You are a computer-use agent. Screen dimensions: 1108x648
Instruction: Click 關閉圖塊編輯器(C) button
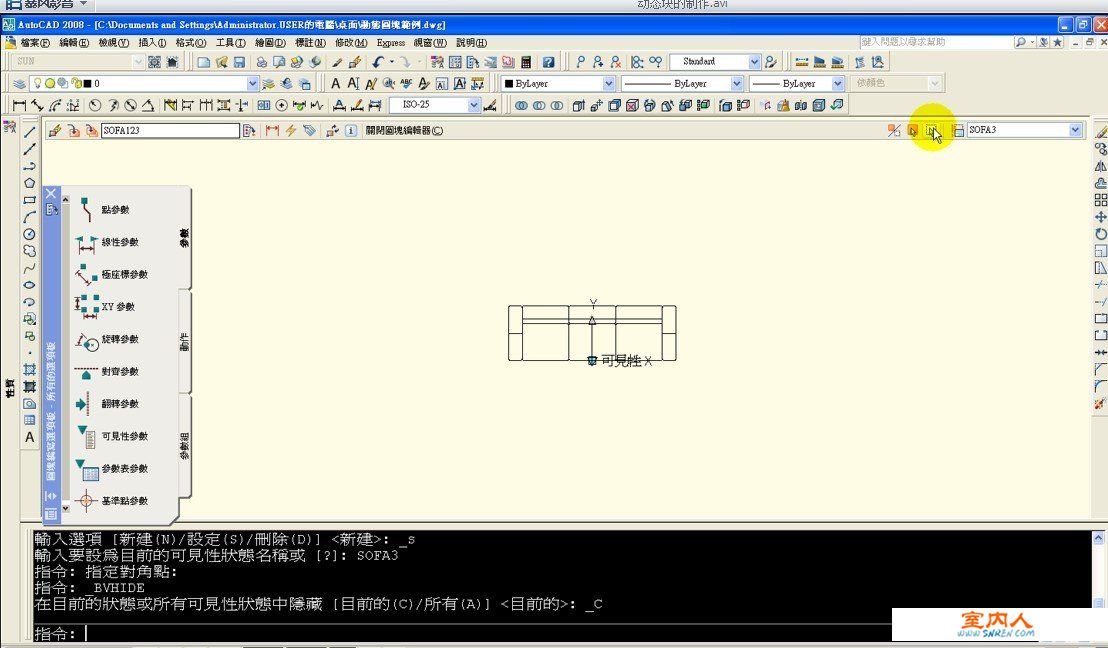404,131
